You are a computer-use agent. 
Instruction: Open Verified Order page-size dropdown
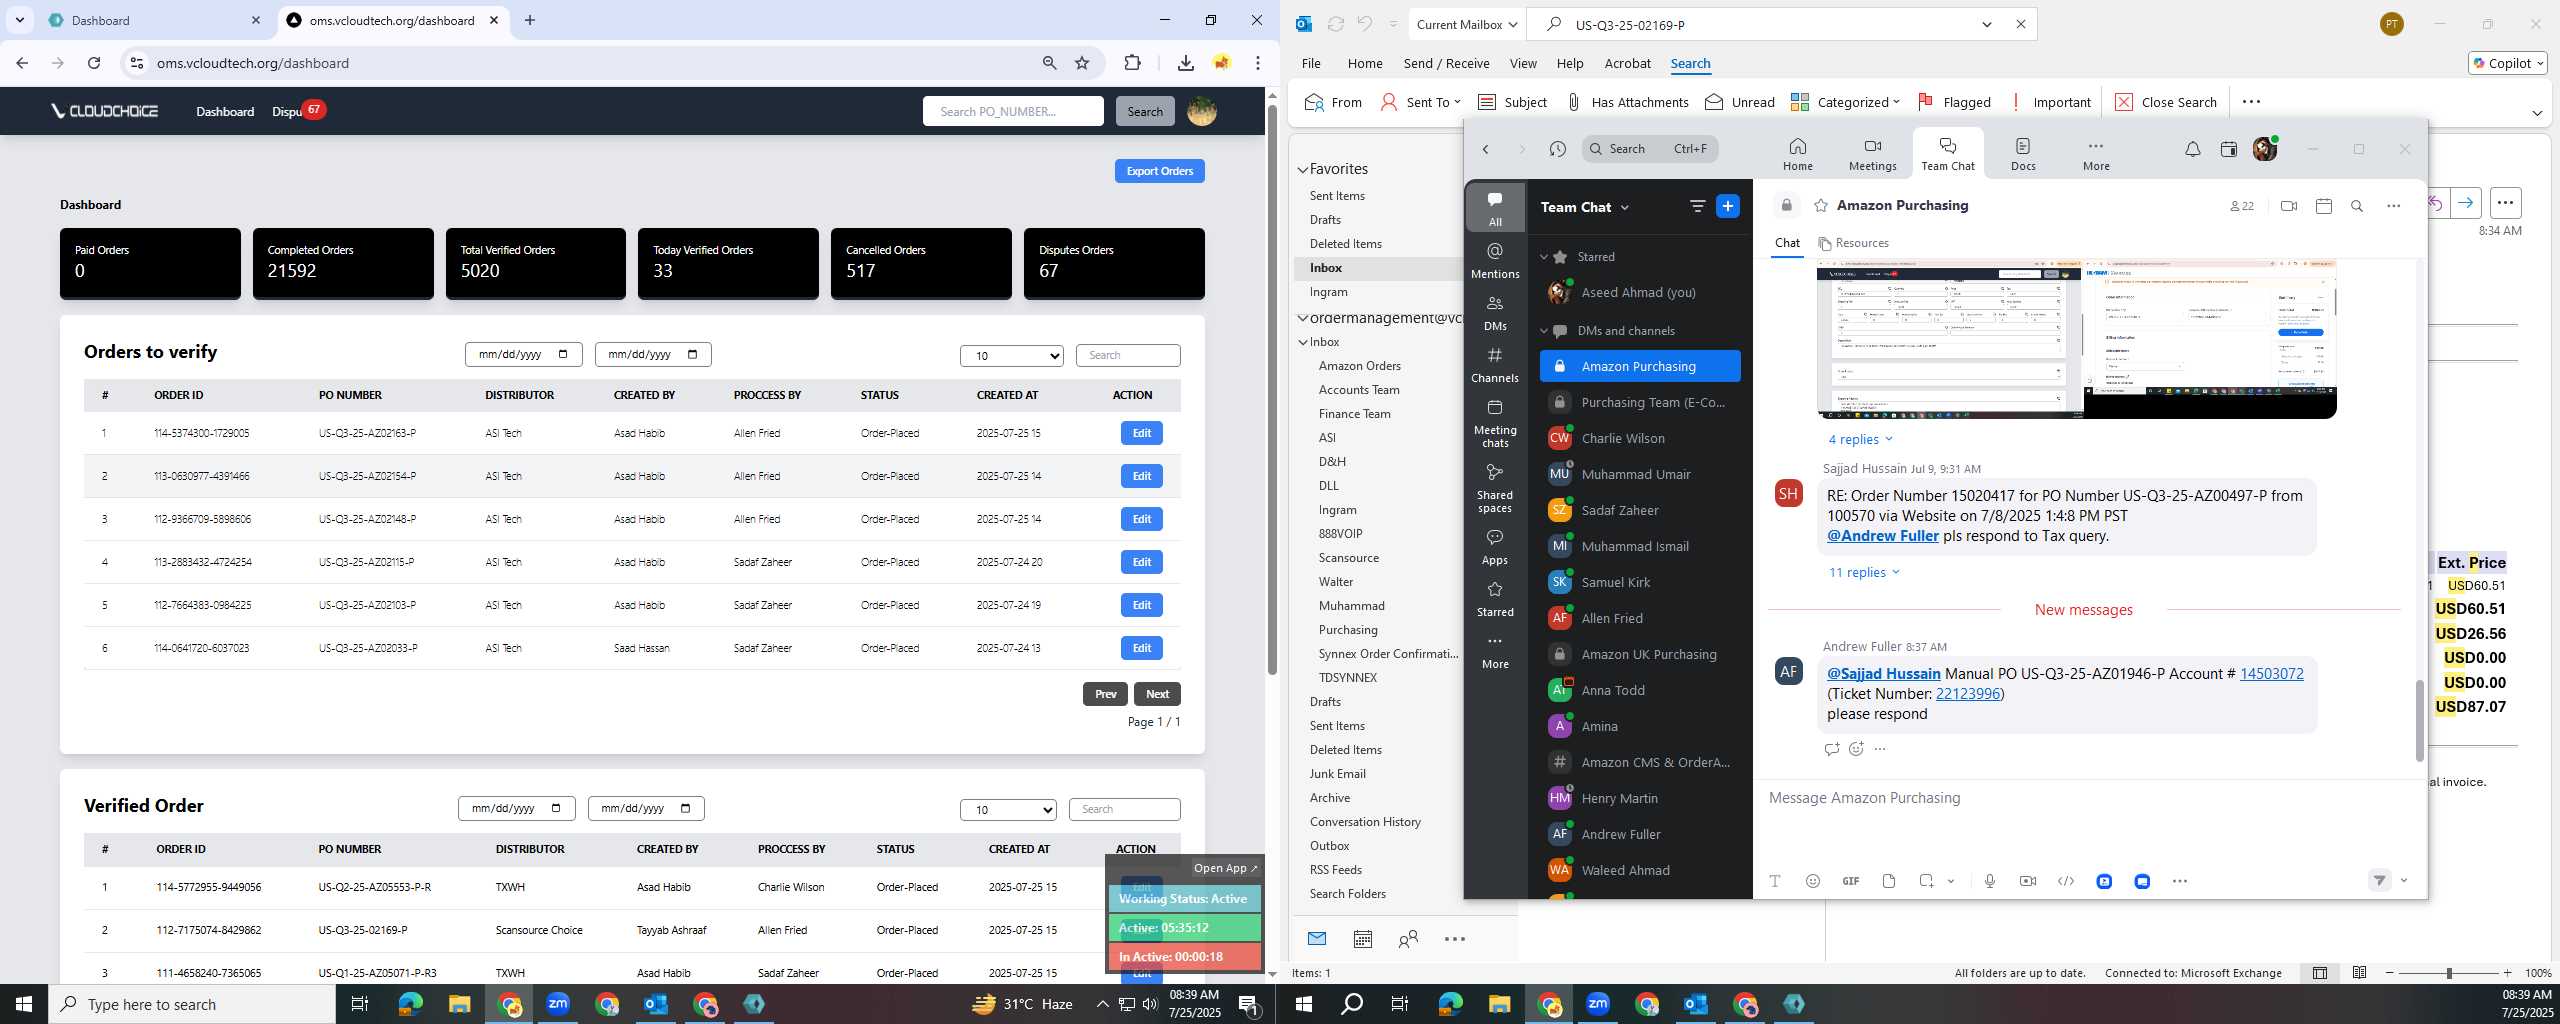1008,810
